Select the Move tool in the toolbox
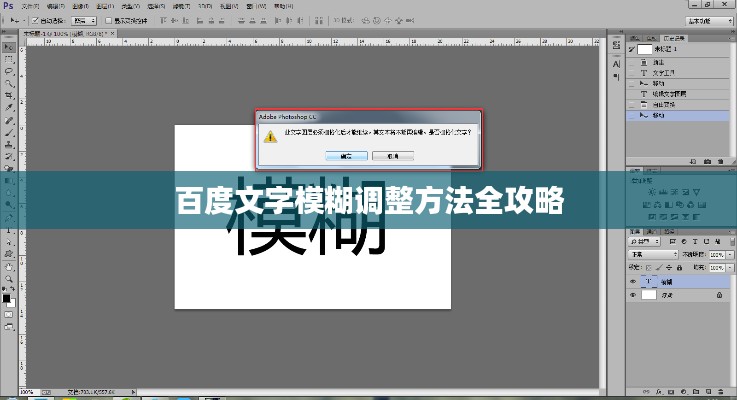 pos(9,47)
